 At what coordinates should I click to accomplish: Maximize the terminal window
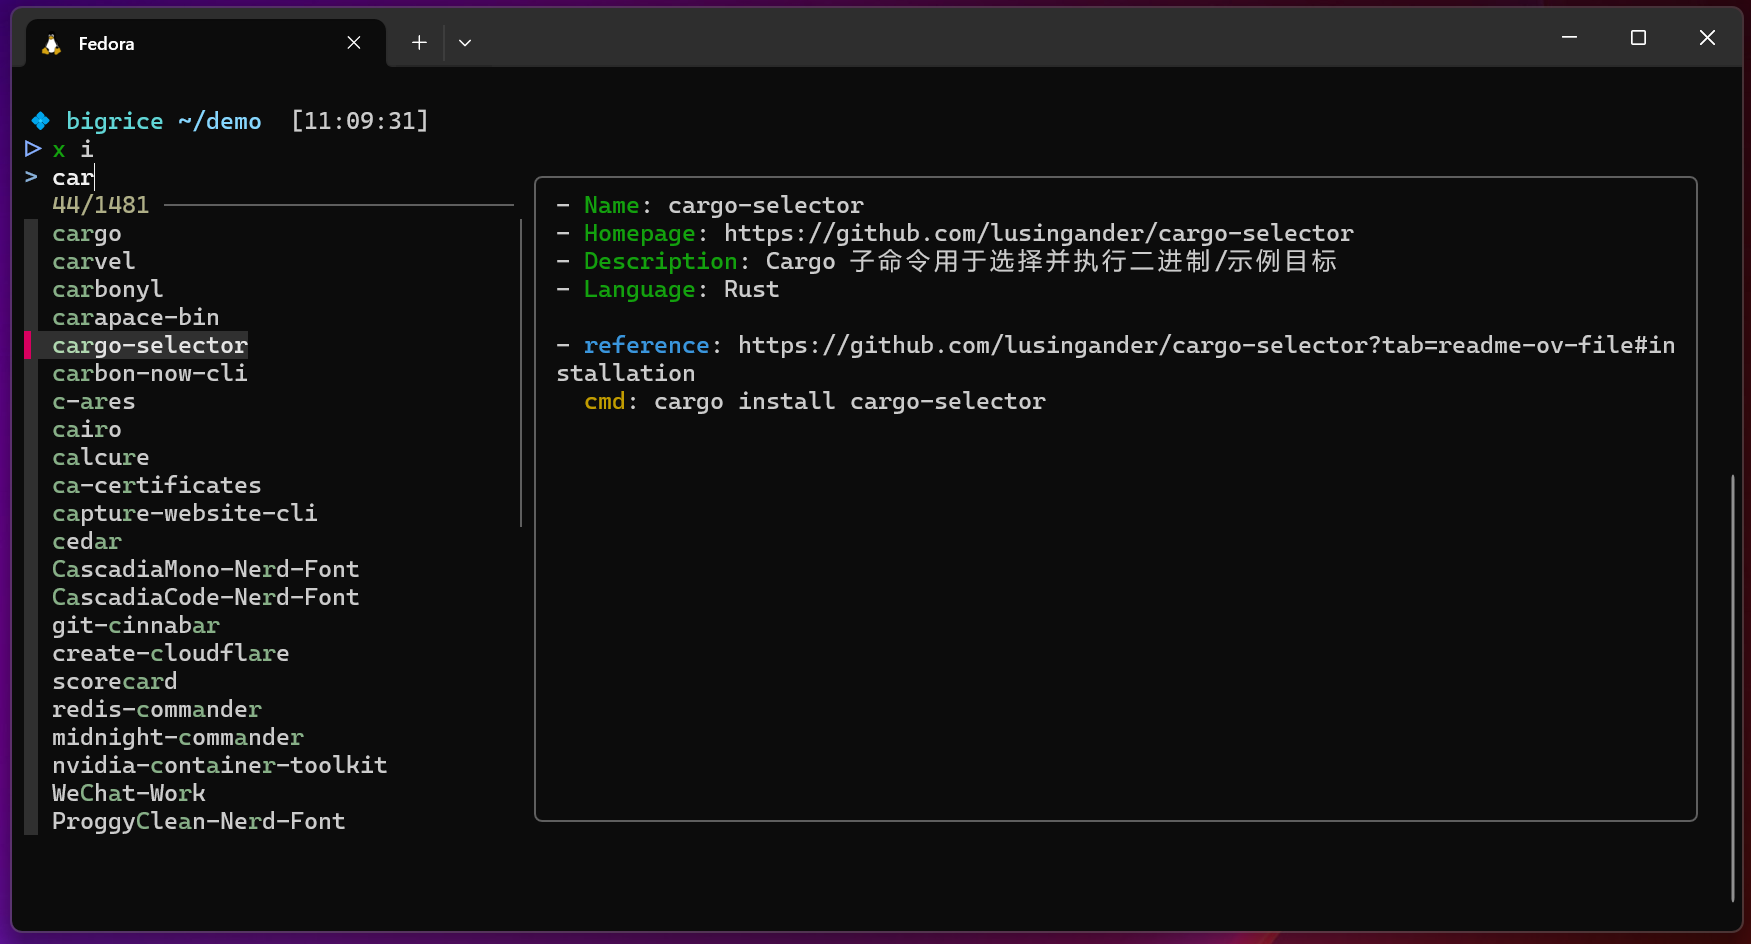click(1638, 38)
